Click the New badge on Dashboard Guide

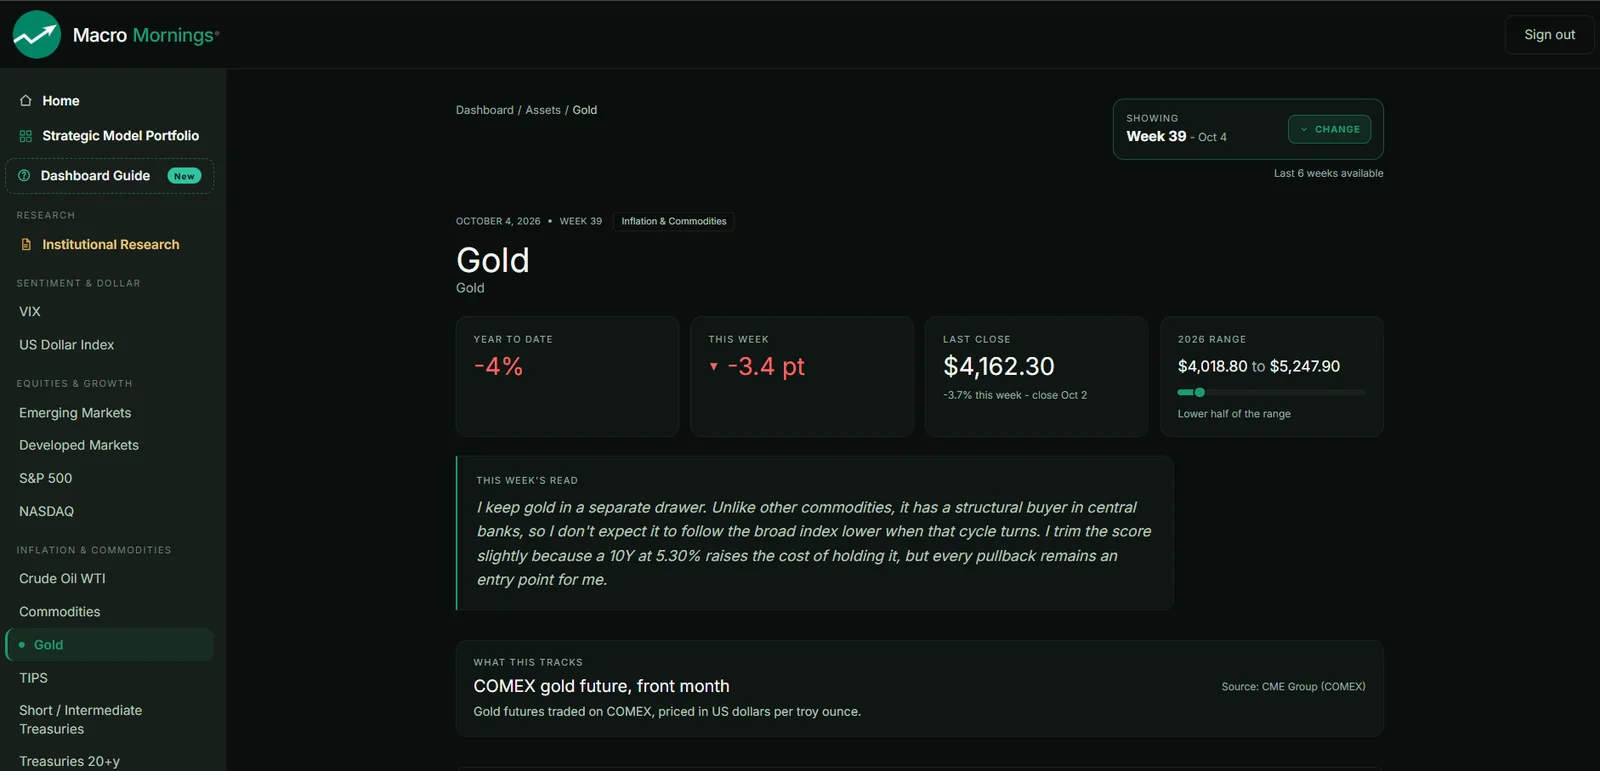184,176
